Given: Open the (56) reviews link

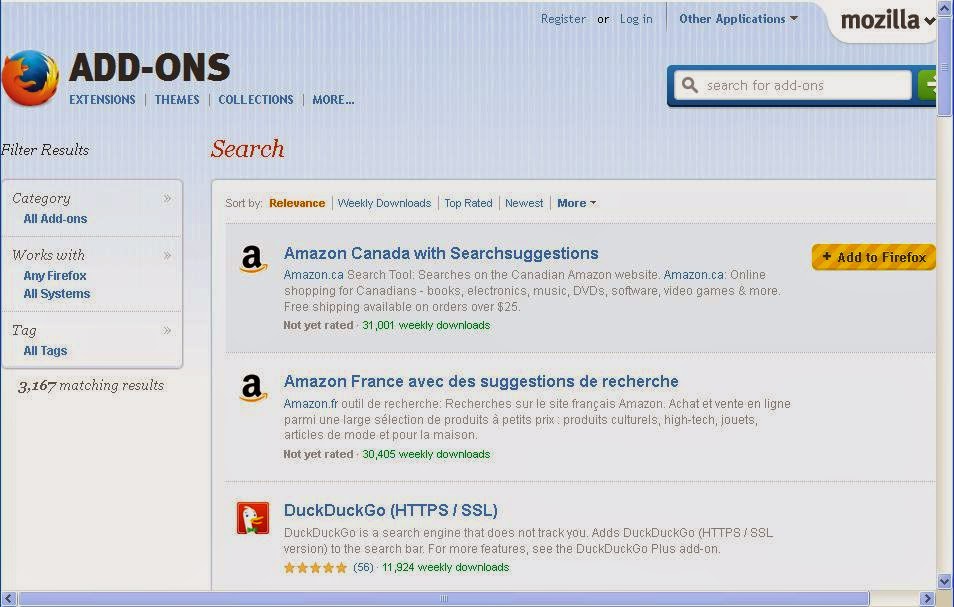Looking at the screenshot, I should 363,567.
